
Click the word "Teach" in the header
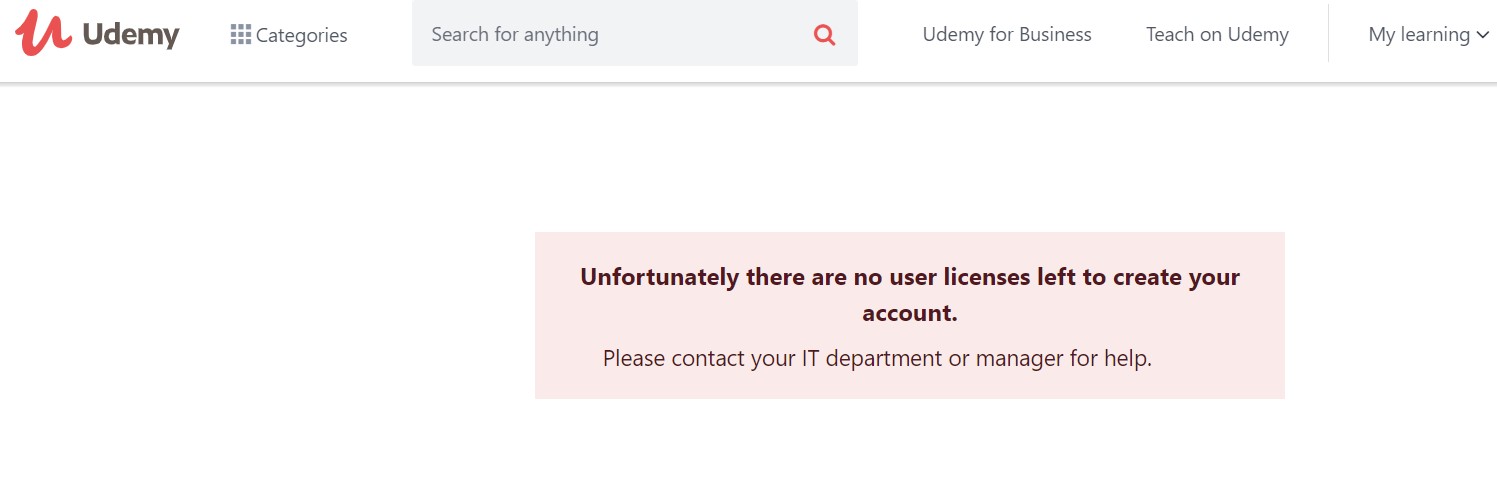pyautogui.click(x=1170, y=35)
